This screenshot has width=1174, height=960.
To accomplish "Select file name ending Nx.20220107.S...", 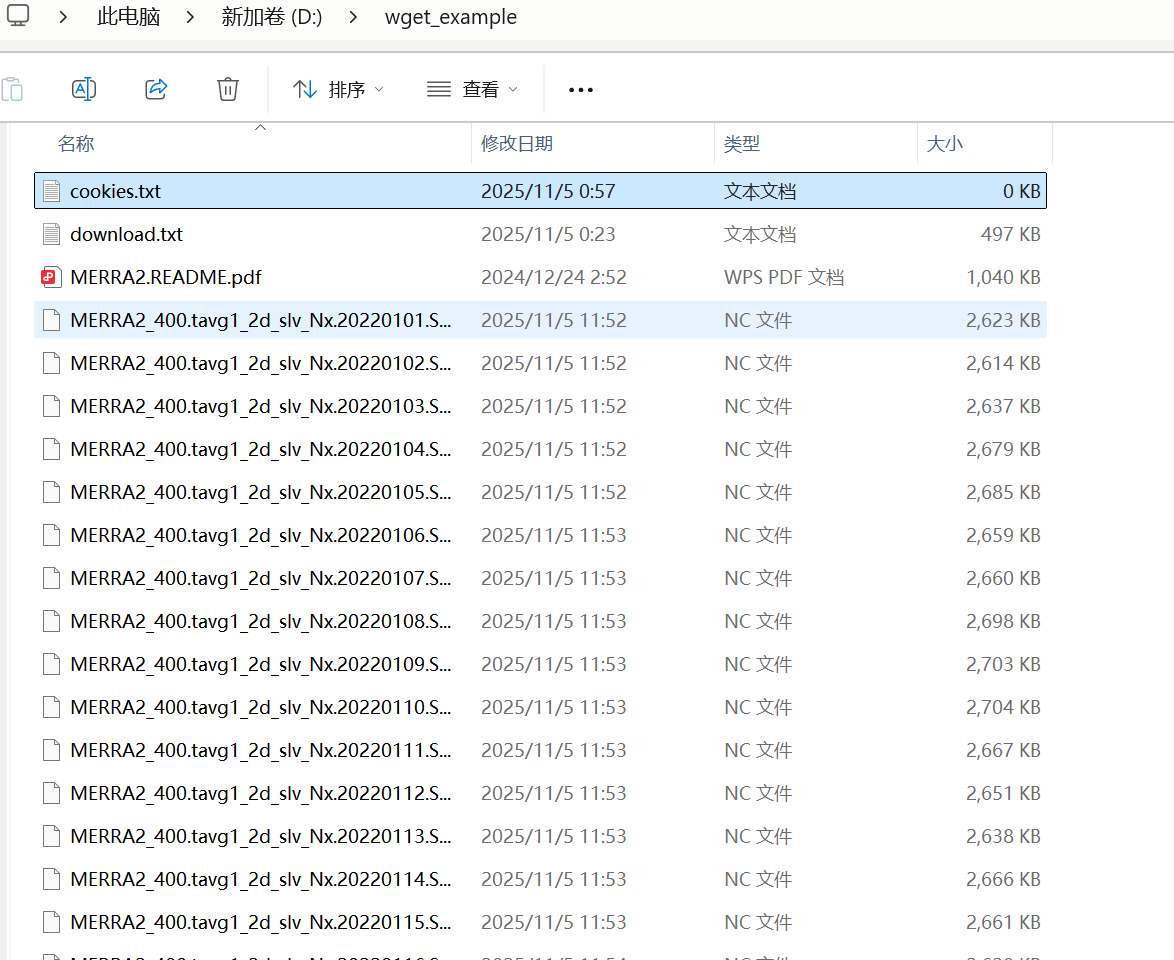I will [261, 579].
